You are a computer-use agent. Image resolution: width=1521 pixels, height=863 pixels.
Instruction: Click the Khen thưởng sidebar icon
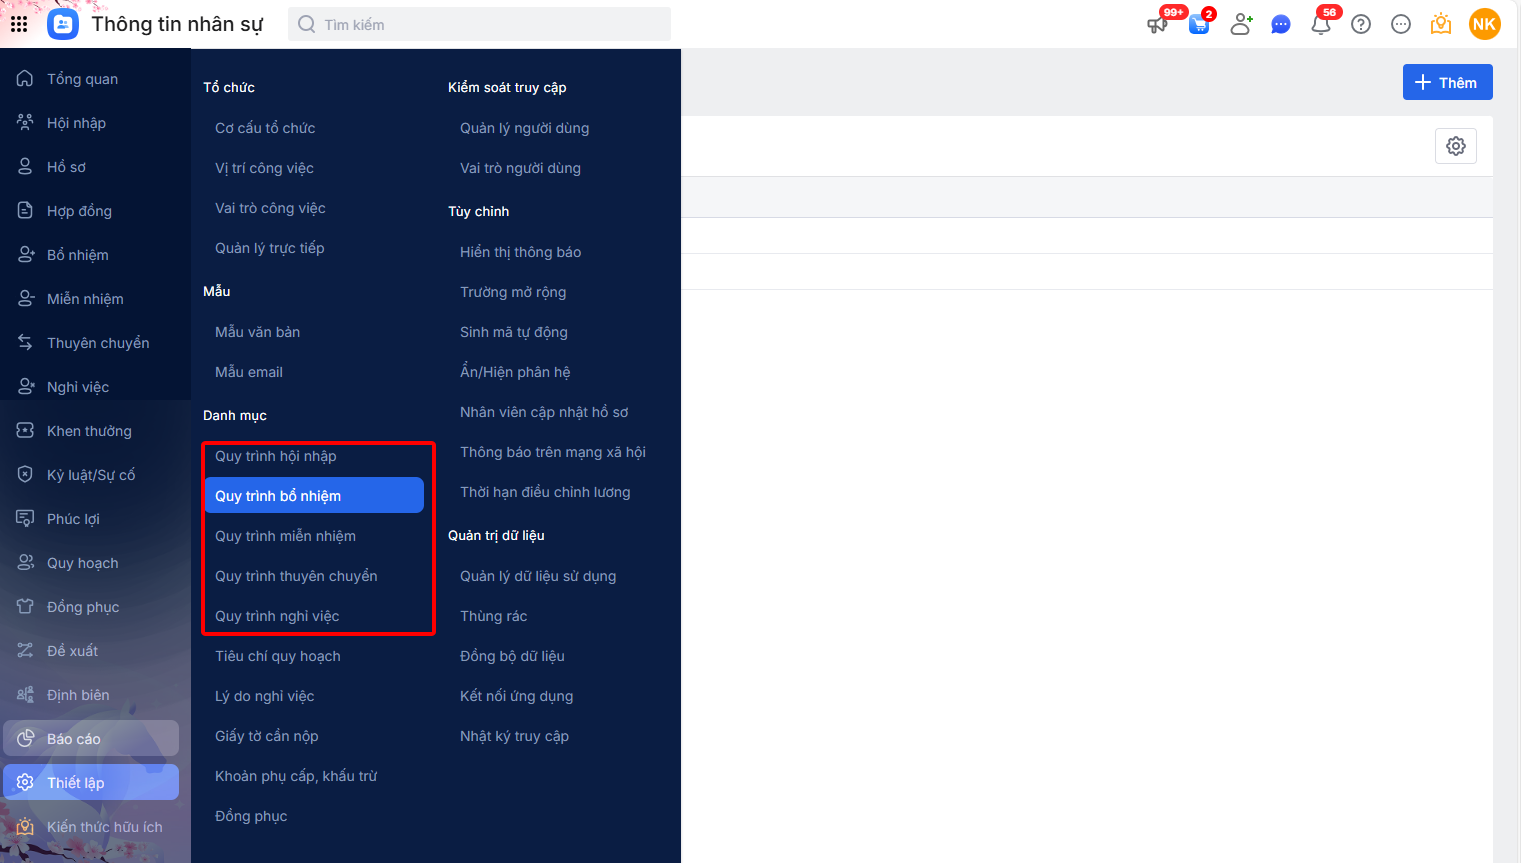pos(25,431)
